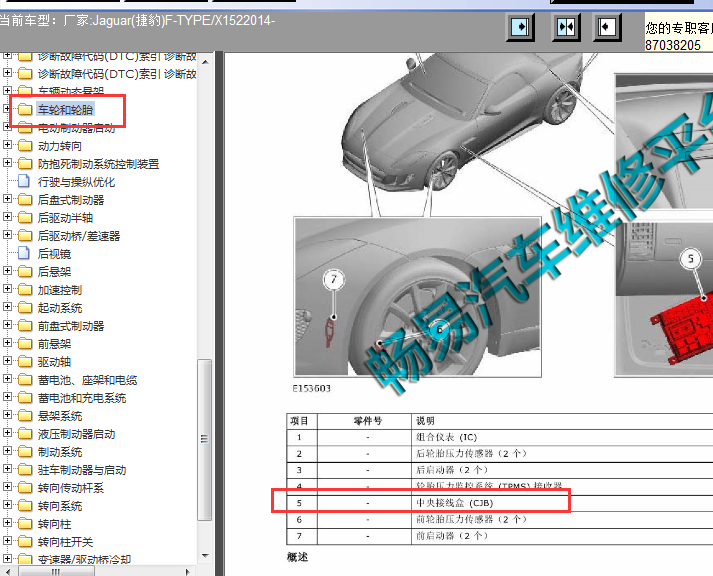Click the 后启动器 (2个) table cell
713x576 pixels.
pos(452,470)
